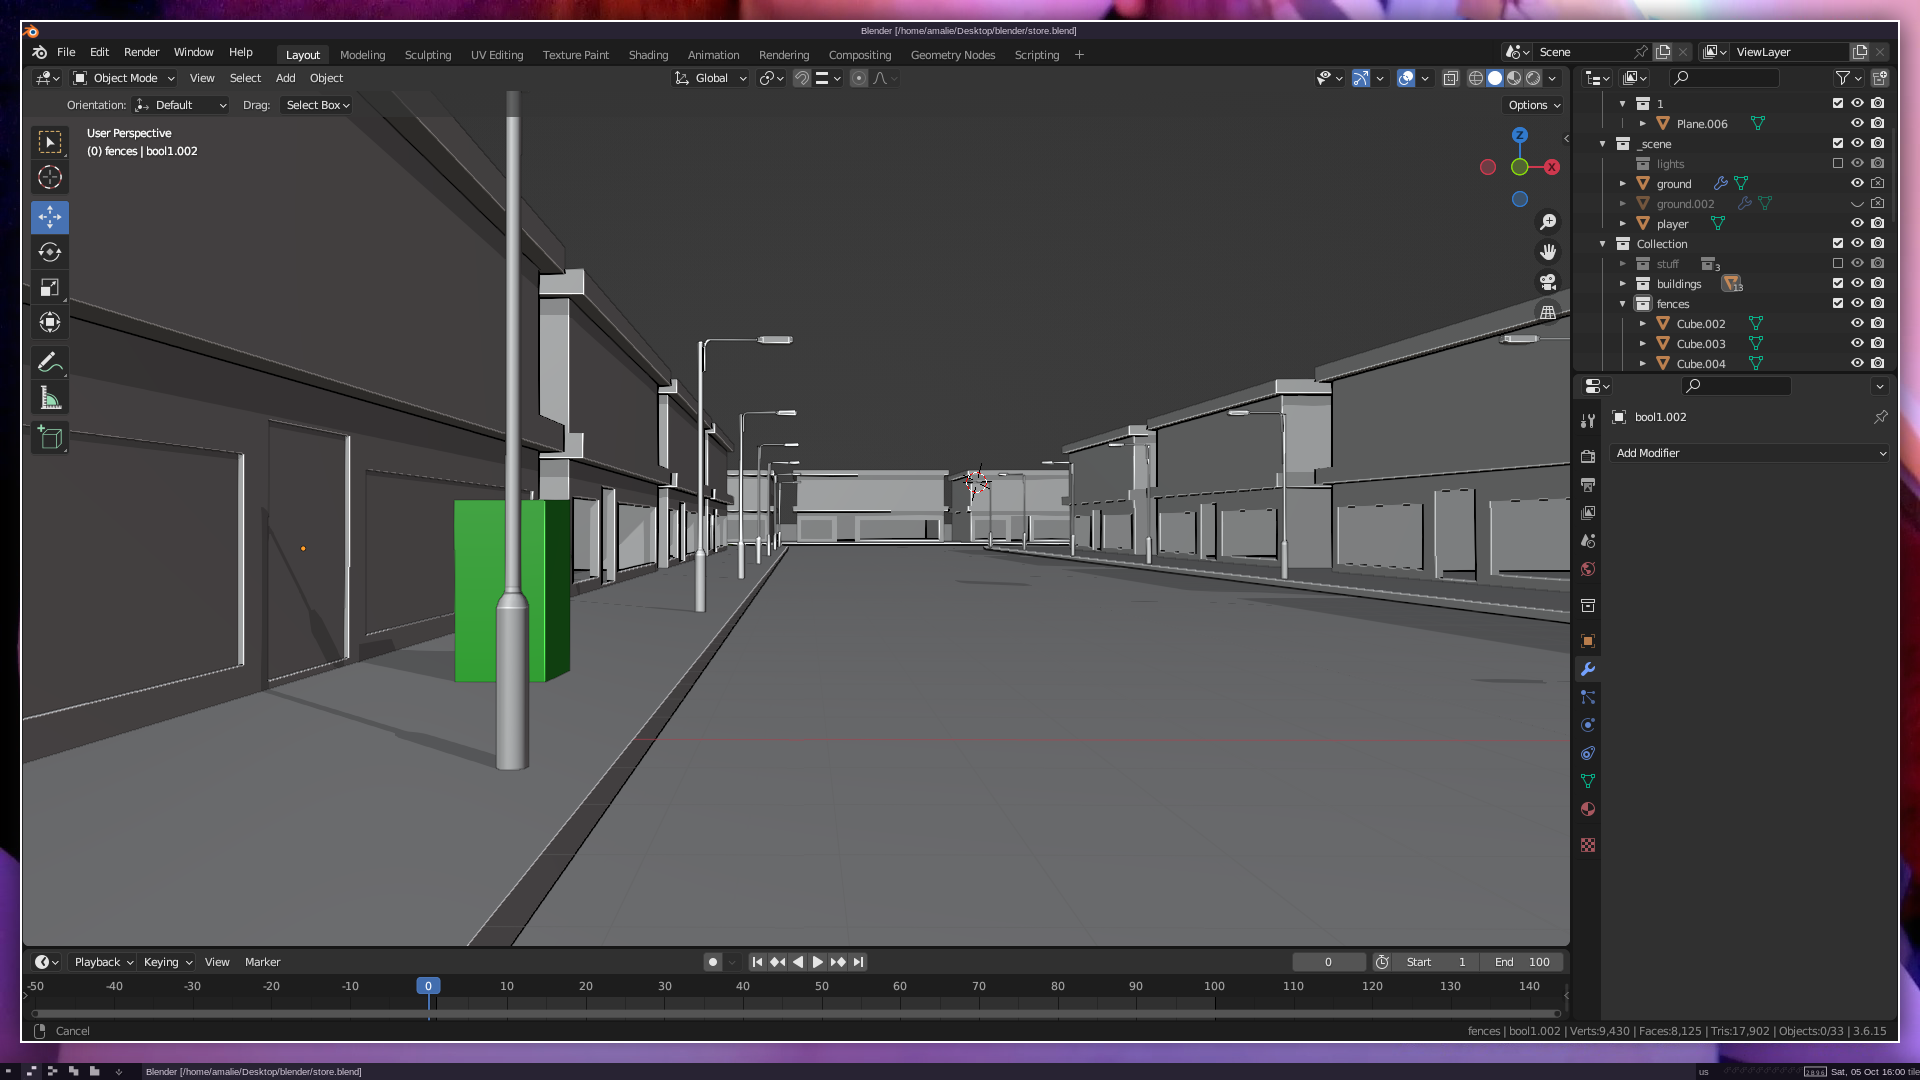Open the Render menu
The height and width of the screenshot is (1080, 1920).
141,52
